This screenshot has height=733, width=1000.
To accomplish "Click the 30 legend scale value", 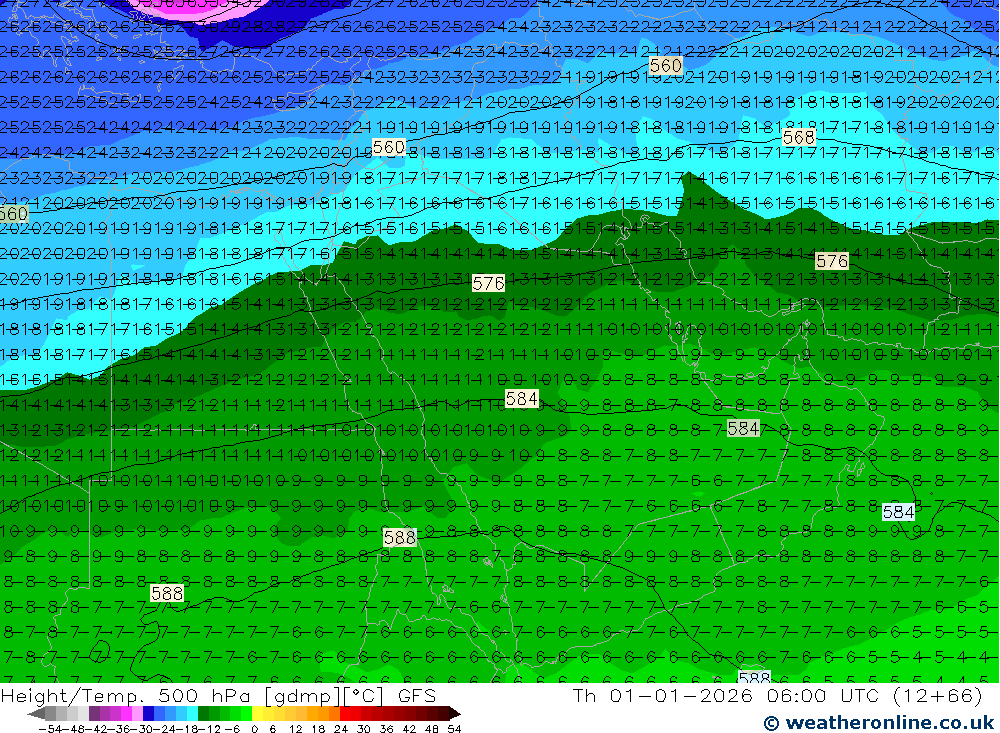I will coord(364,729).
